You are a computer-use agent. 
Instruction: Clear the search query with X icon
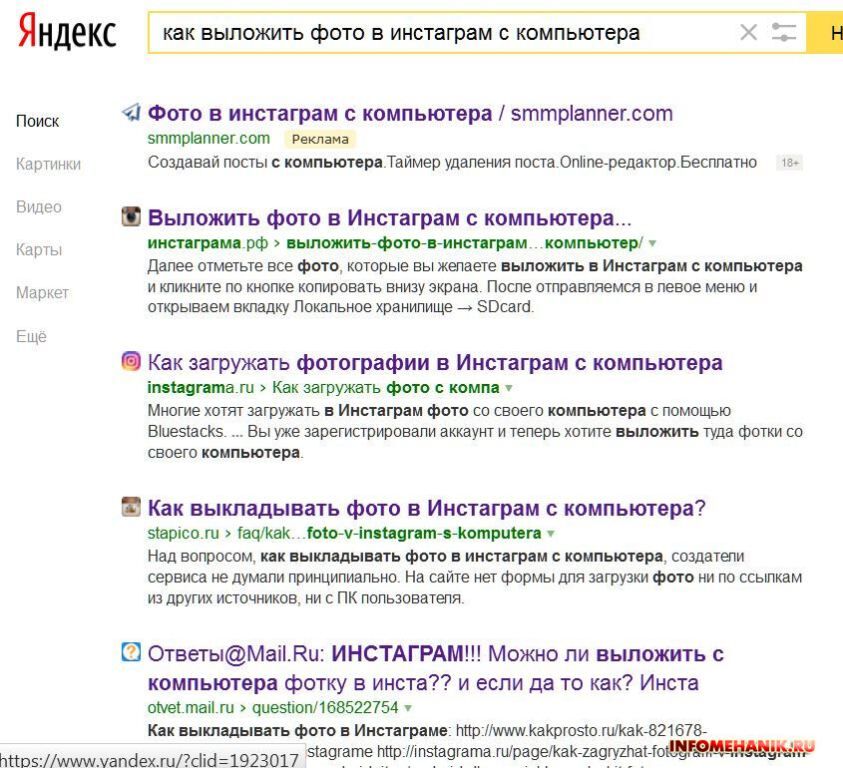click(748, 33)
